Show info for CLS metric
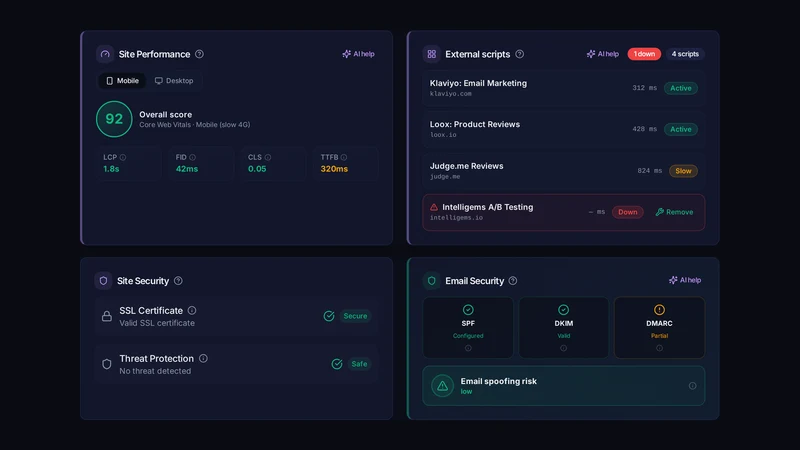 268,158
